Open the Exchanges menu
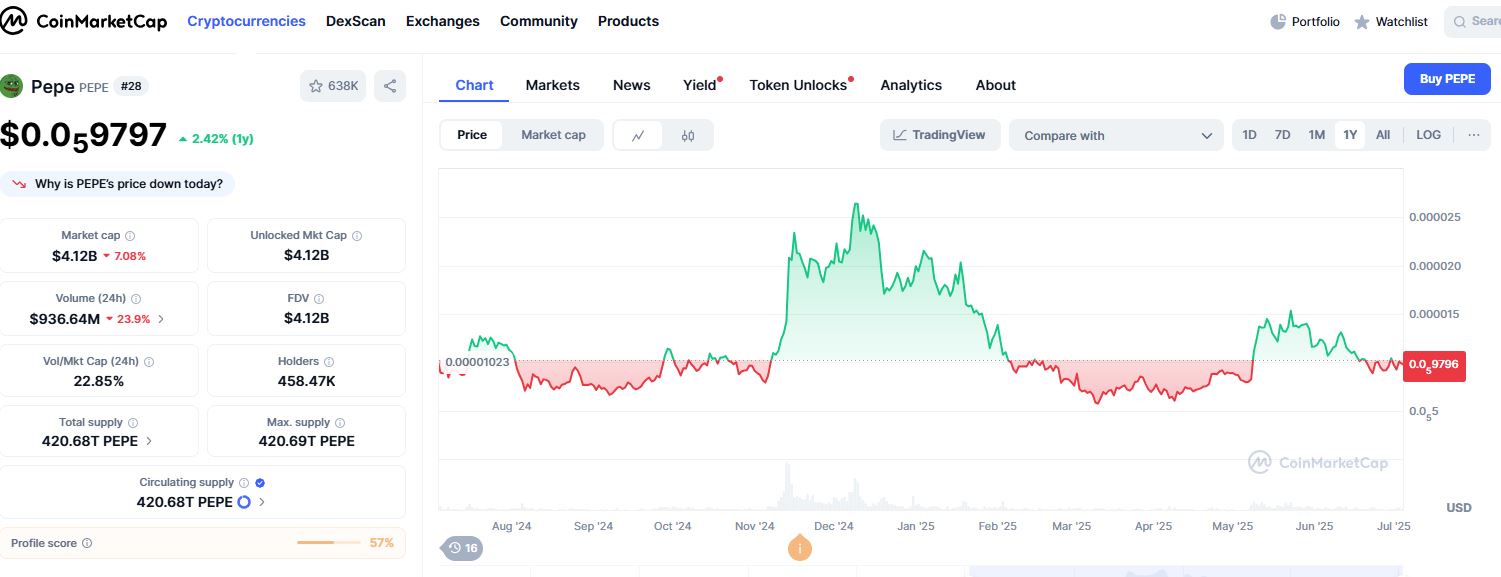The height and width of the screenshot is (577, 1501). [443, 21]
